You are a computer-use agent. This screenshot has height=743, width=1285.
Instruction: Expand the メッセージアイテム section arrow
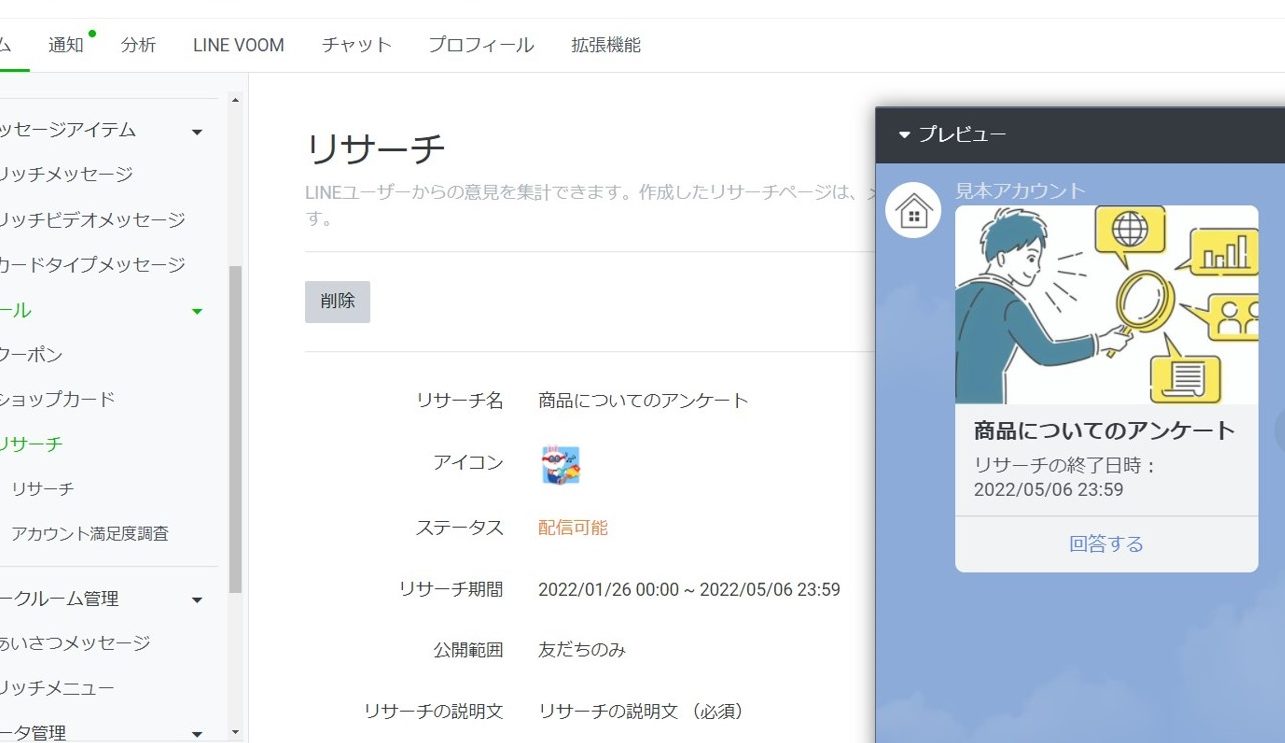click(197, 131)
